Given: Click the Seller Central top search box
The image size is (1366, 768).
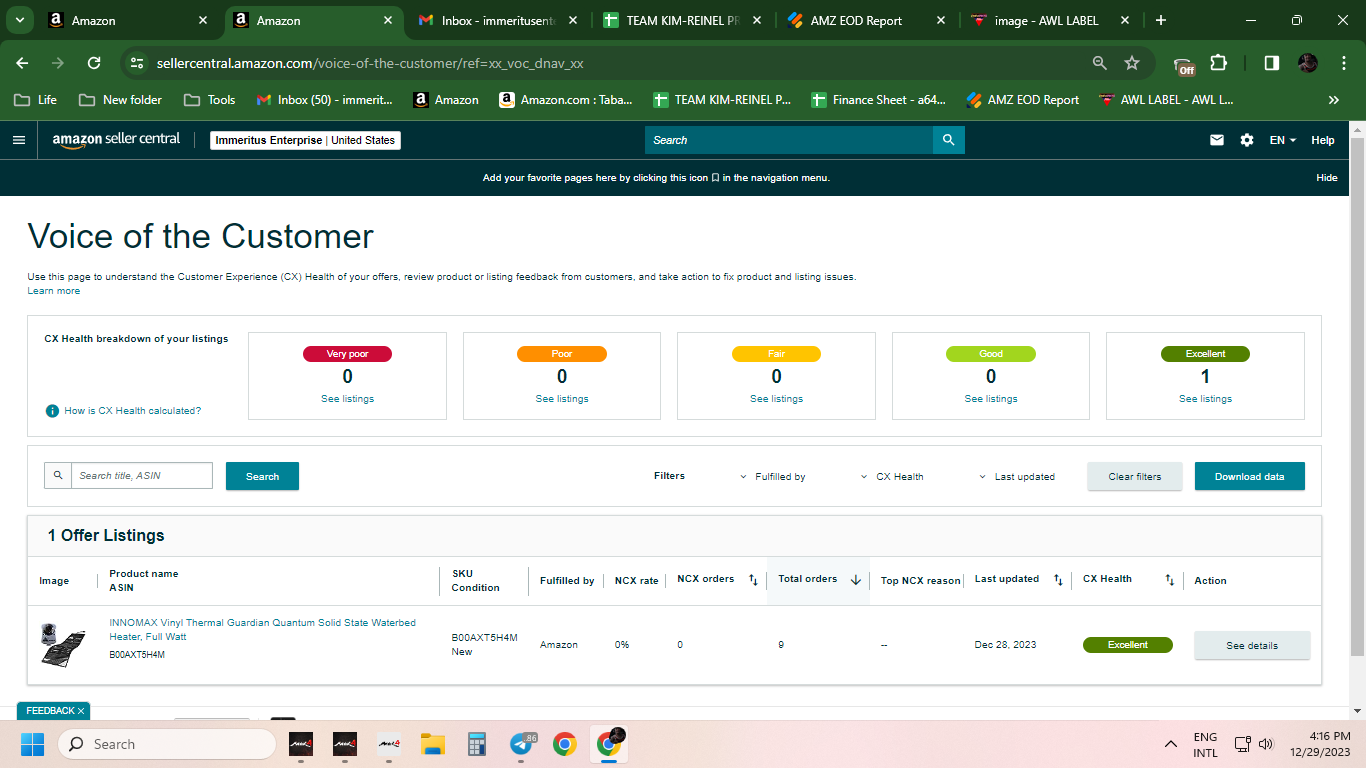Looking at the screenshot, I should point(788,140).
